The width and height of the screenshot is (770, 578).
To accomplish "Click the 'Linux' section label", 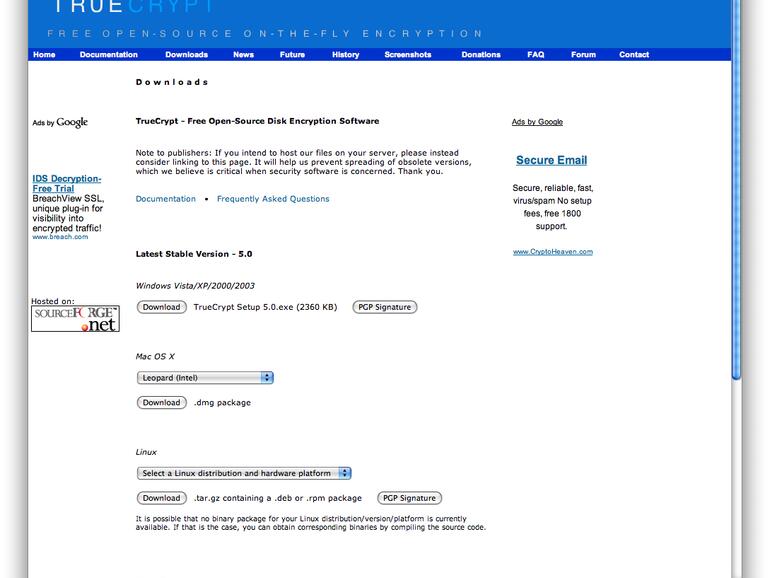I will 146,452.
